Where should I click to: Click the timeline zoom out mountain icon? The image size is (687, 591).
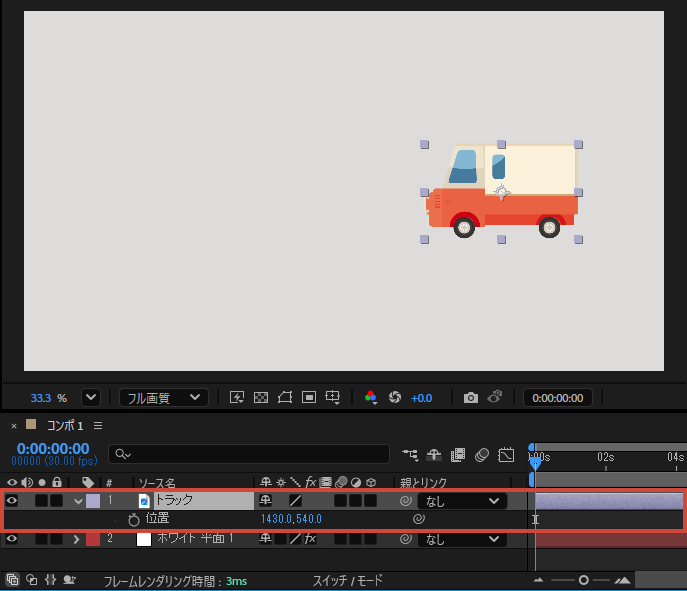[x=538, y=580]
